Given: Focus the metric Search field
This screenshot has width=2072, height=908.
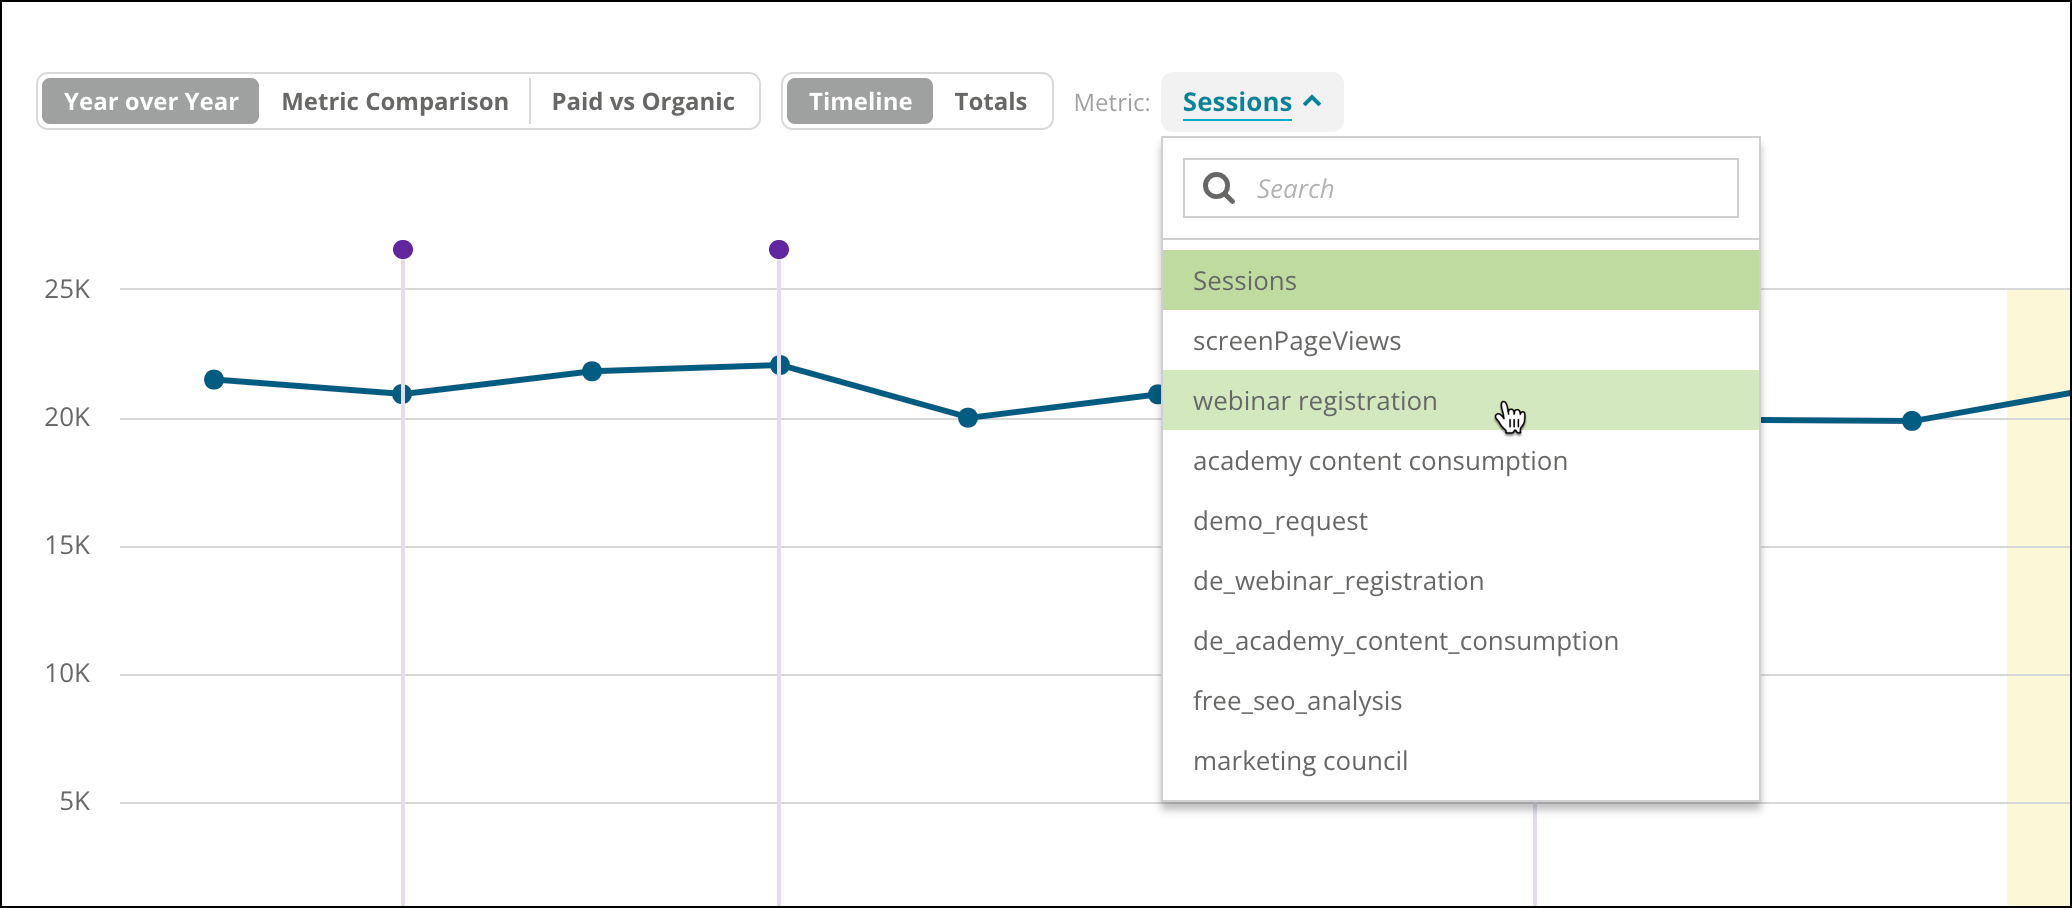Looking at the screenshot, I should (1460, 188).
